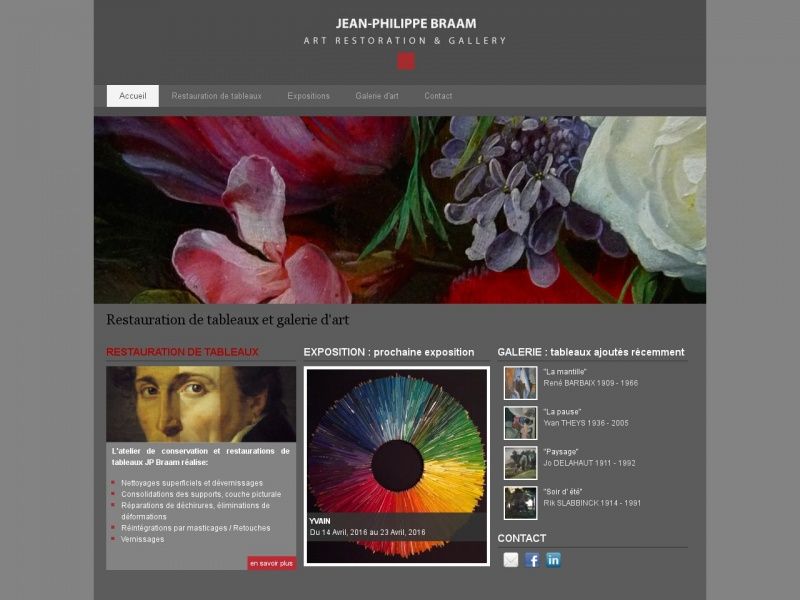Select the Accueil navigation tab
Viewport: 800px width, 600px height.
point(133,96)
